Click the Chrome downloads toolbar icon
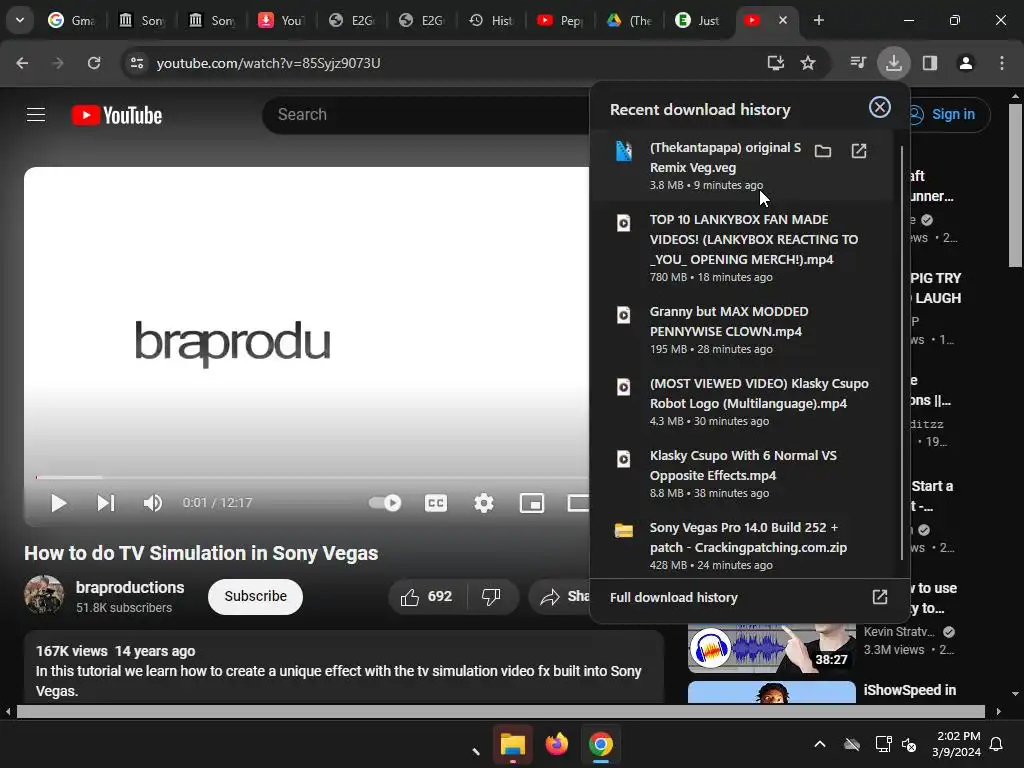 (893, 63)
